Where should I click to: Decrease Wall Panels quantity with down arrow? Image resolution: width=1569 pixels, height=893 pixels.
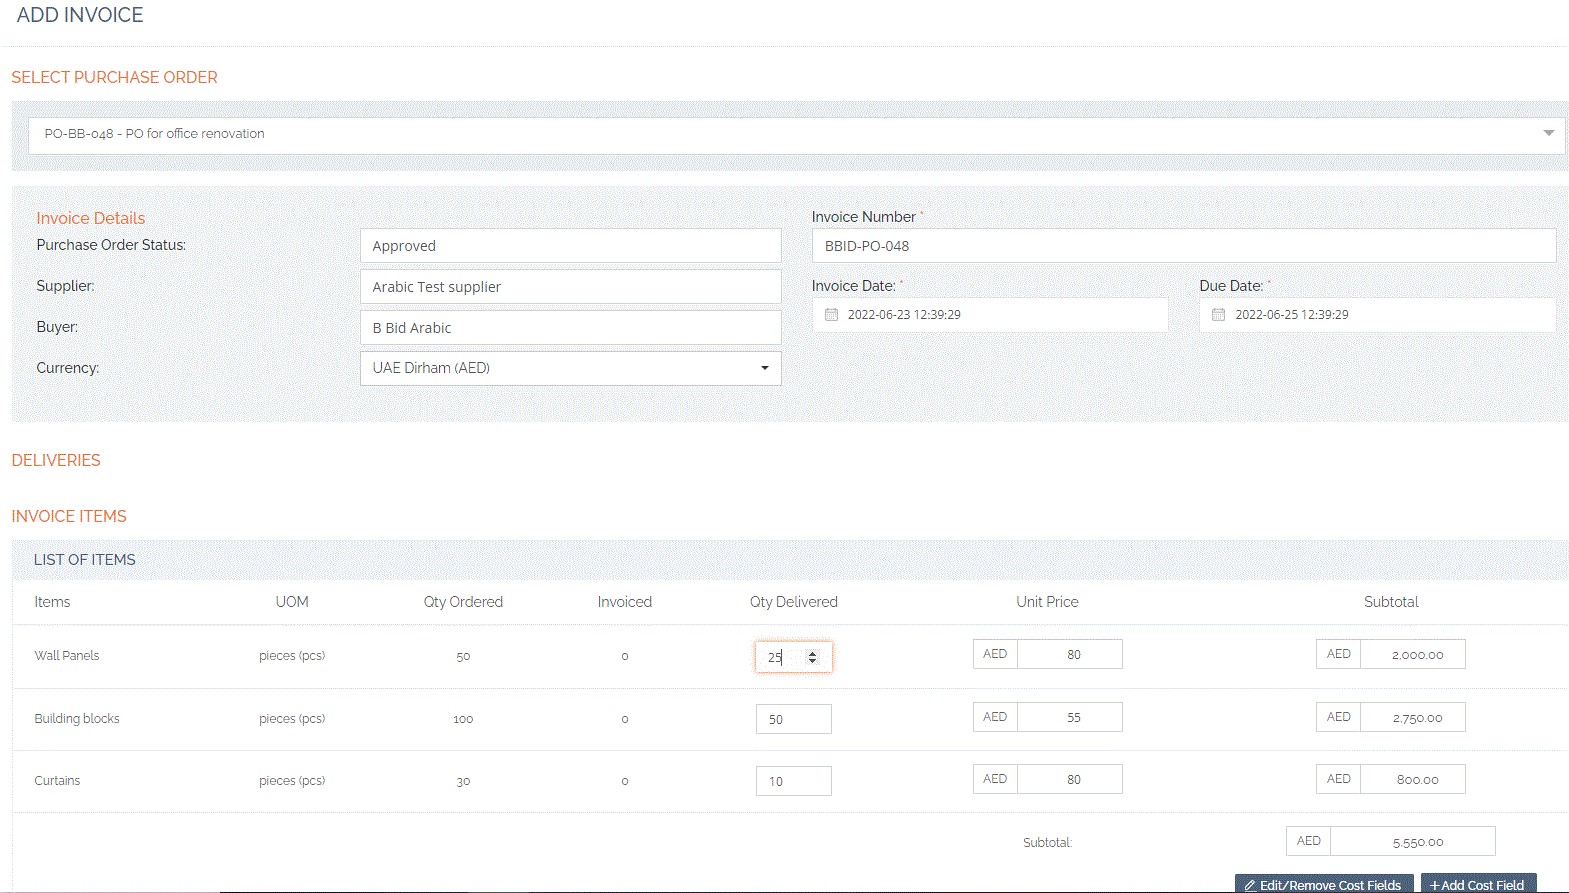coord(812,661)
